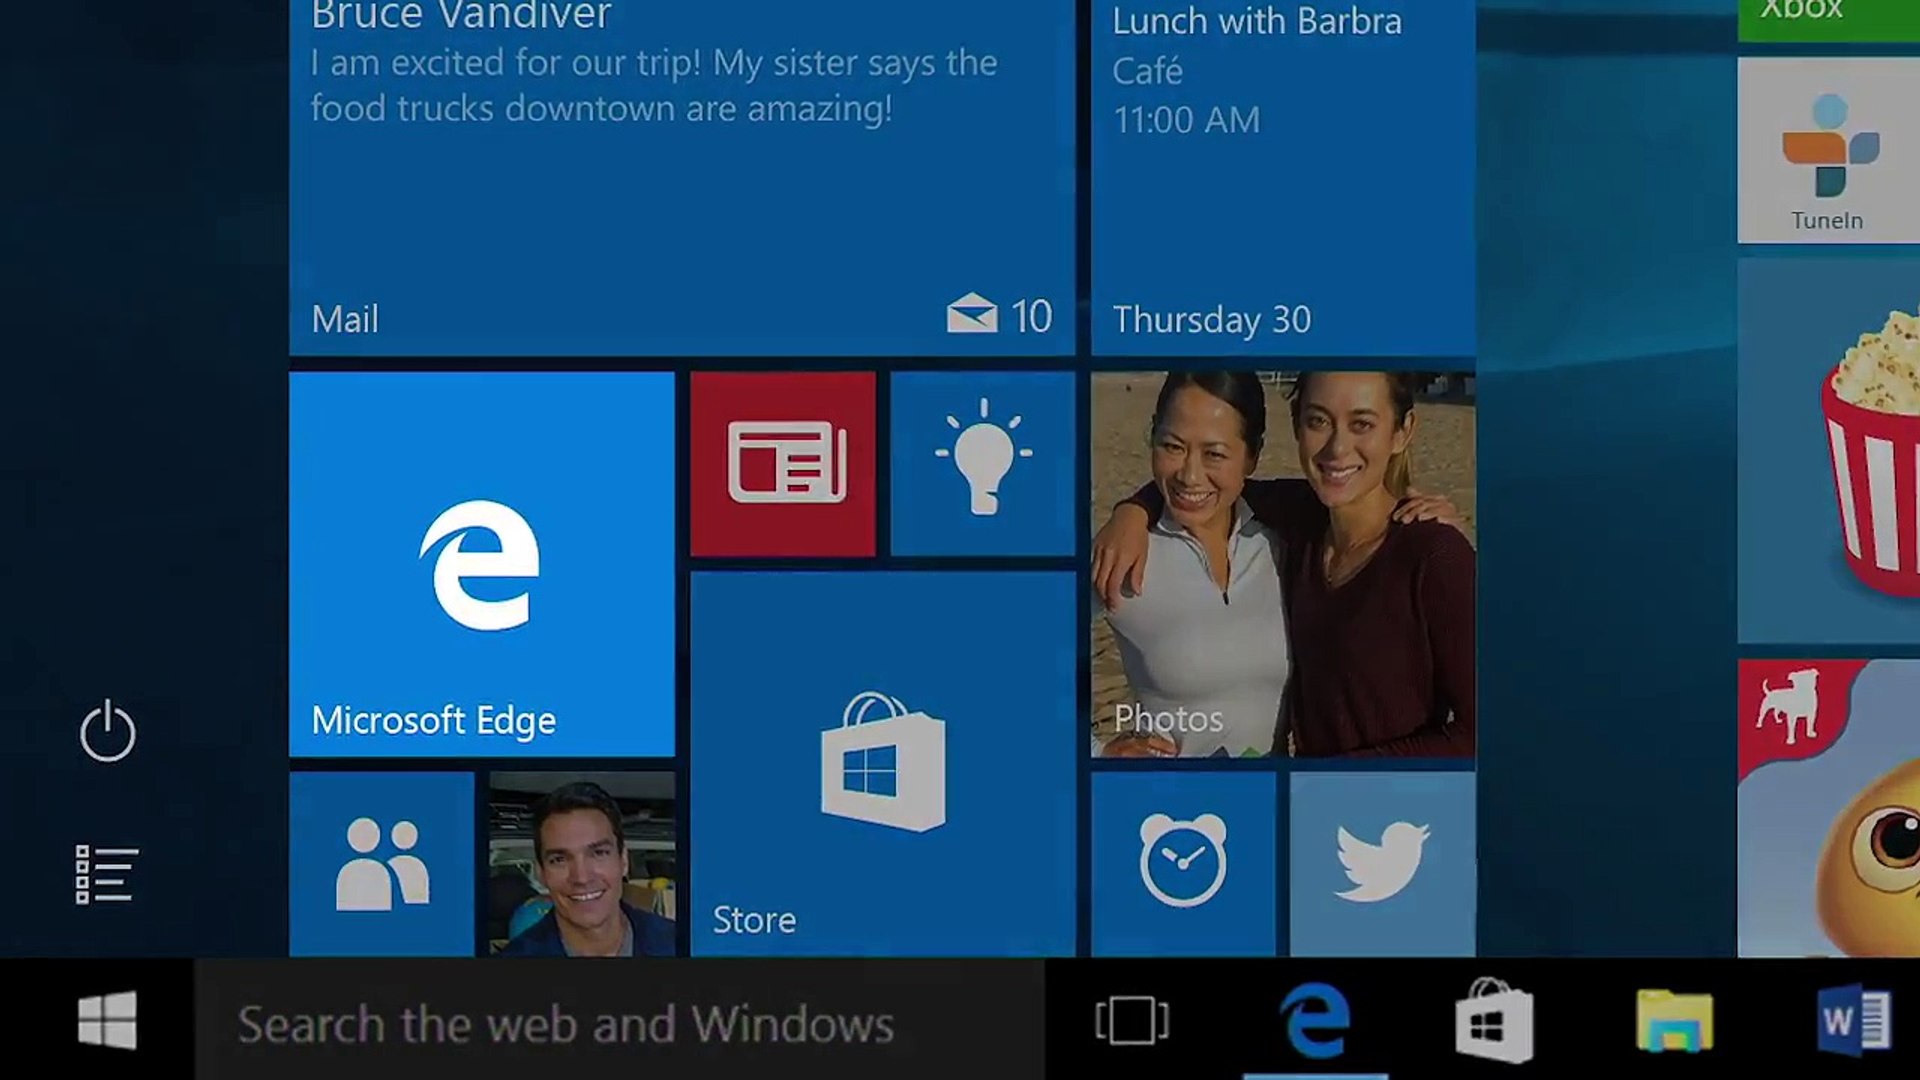1920x1080 pixels.
Task: Expand the All apps list
Action: tap(107, 872)
